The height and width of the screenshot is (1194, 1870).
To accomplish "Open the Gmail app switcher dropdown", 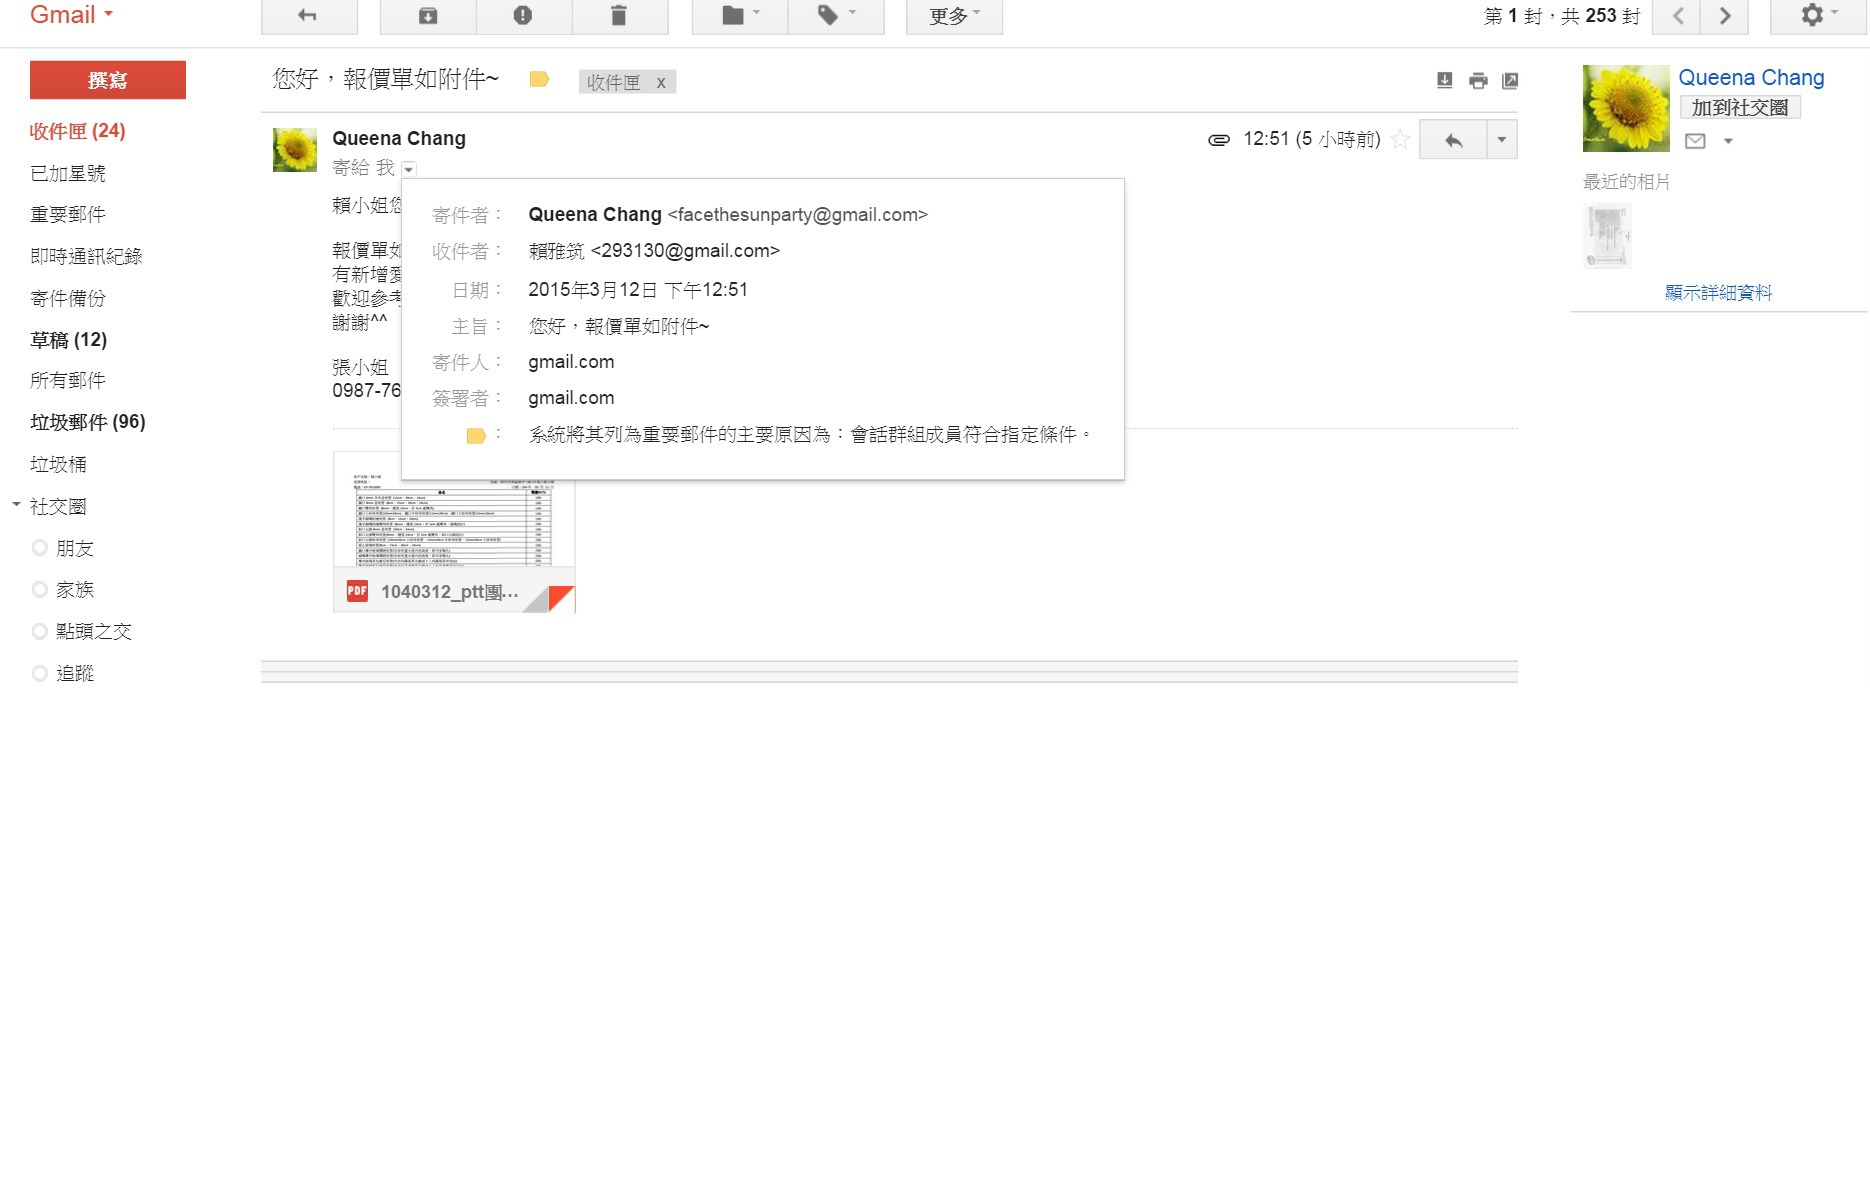I will (72, 15).
